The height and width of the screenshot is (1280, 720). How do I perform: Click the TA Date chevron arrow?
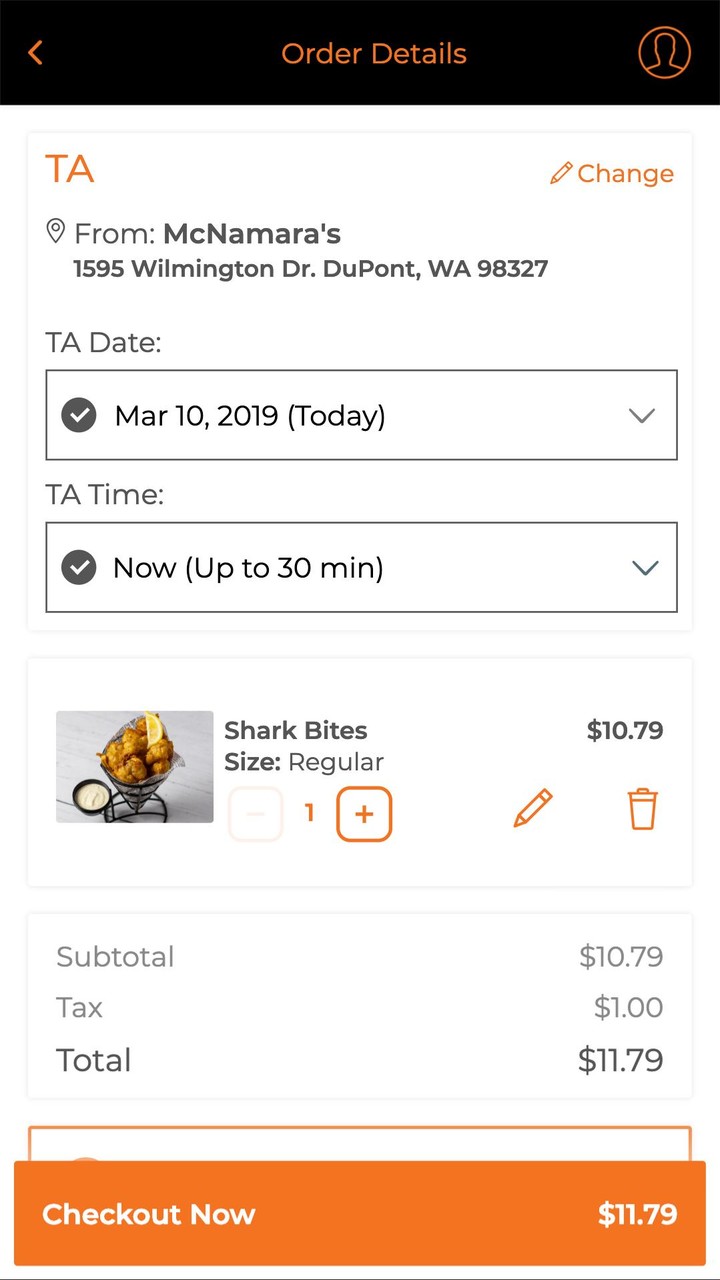(x=642, y=416)
